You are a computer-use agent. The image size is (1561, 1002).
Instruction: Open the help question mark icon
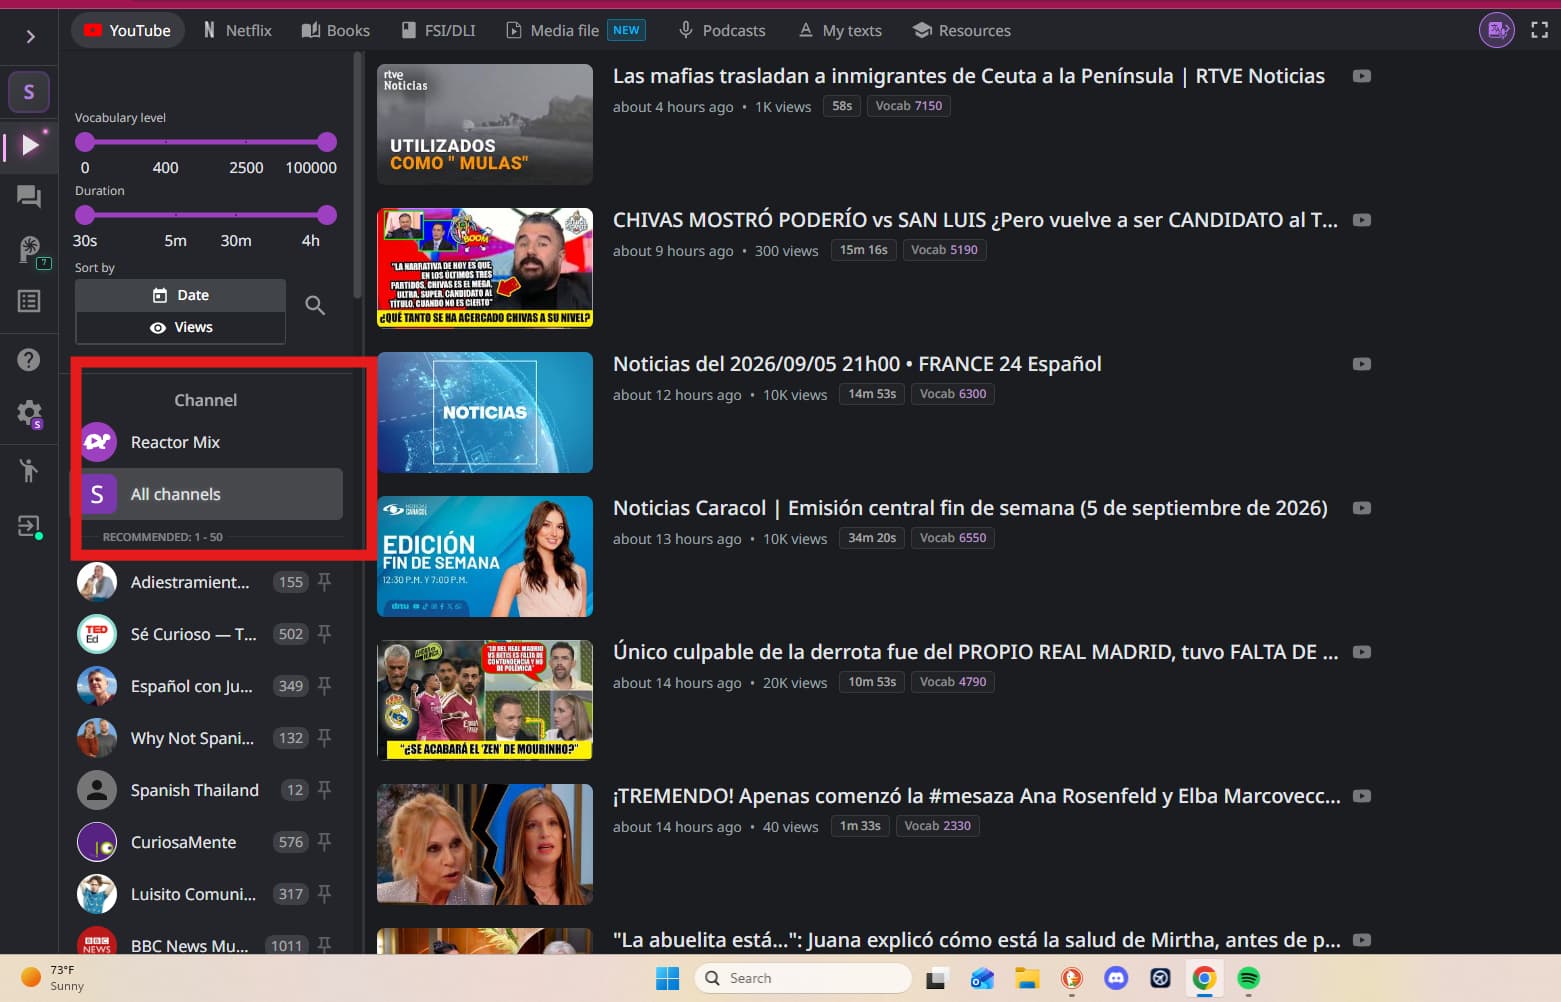pos(29,360)
